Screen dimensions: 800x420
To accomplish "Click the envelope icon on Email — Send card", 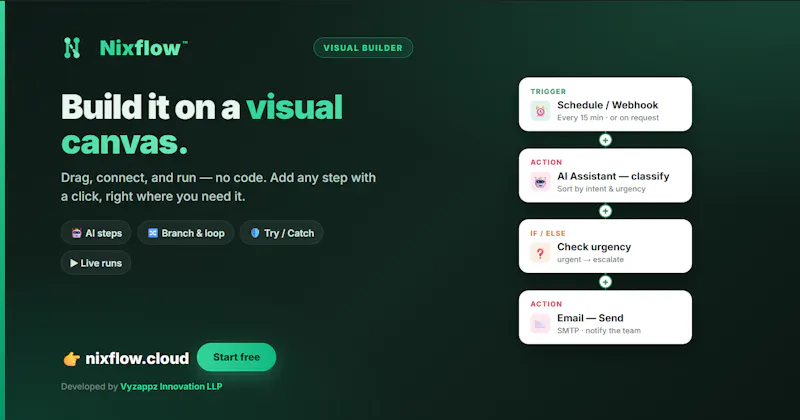I will pos(540,324).
